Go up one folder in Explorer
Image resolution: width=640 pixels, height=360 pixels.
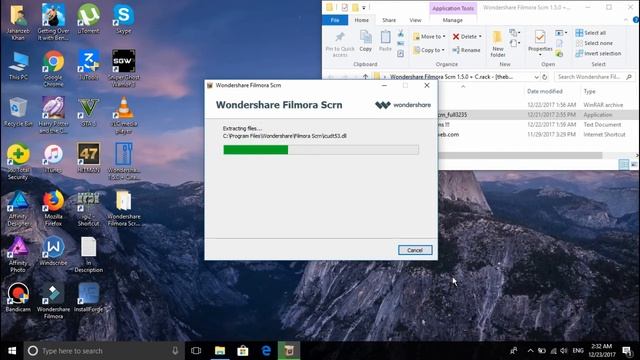click(365, 77)
